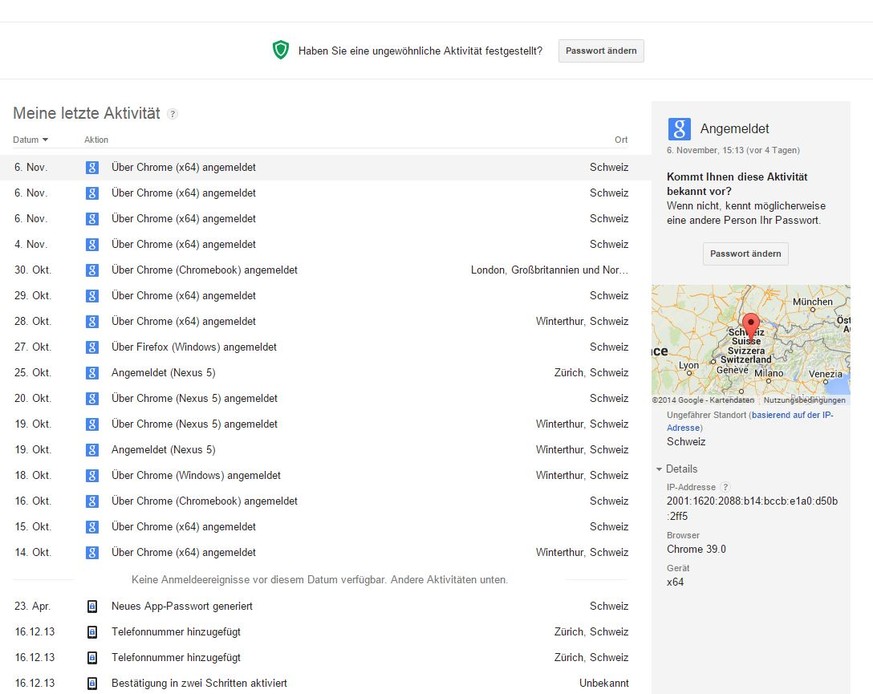This screenshot has height=694, width=873.
Task: Click Chrome 39.0 browser value
Action: point(697,549)
